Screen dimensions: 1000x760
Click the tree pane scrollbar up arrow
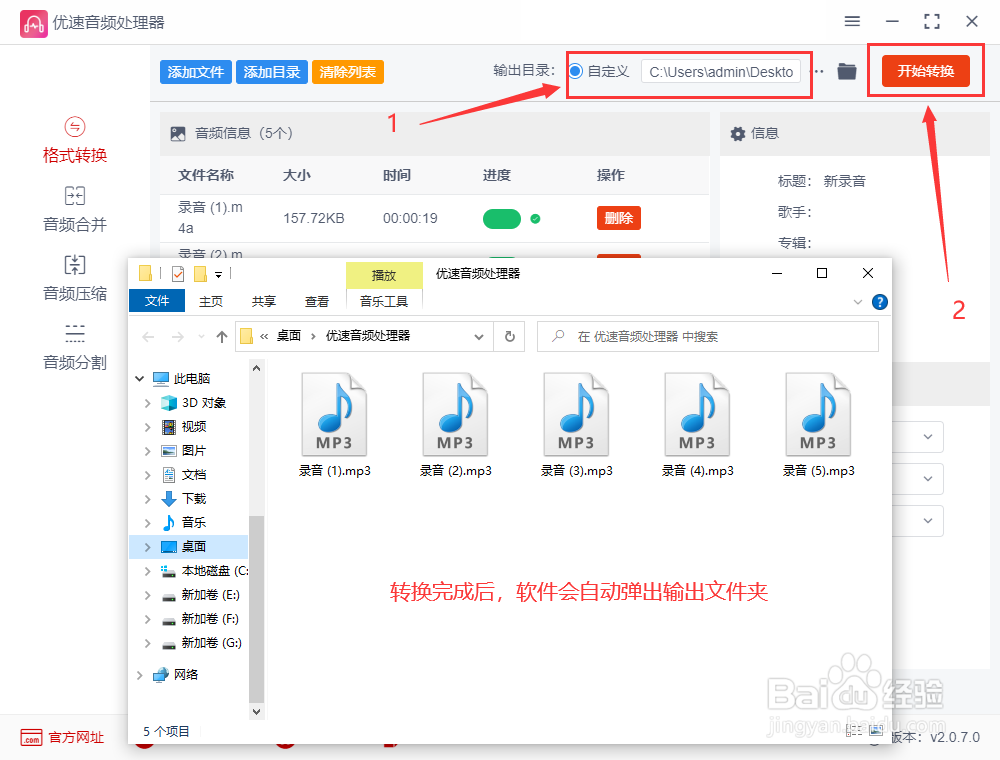(256, 368)
